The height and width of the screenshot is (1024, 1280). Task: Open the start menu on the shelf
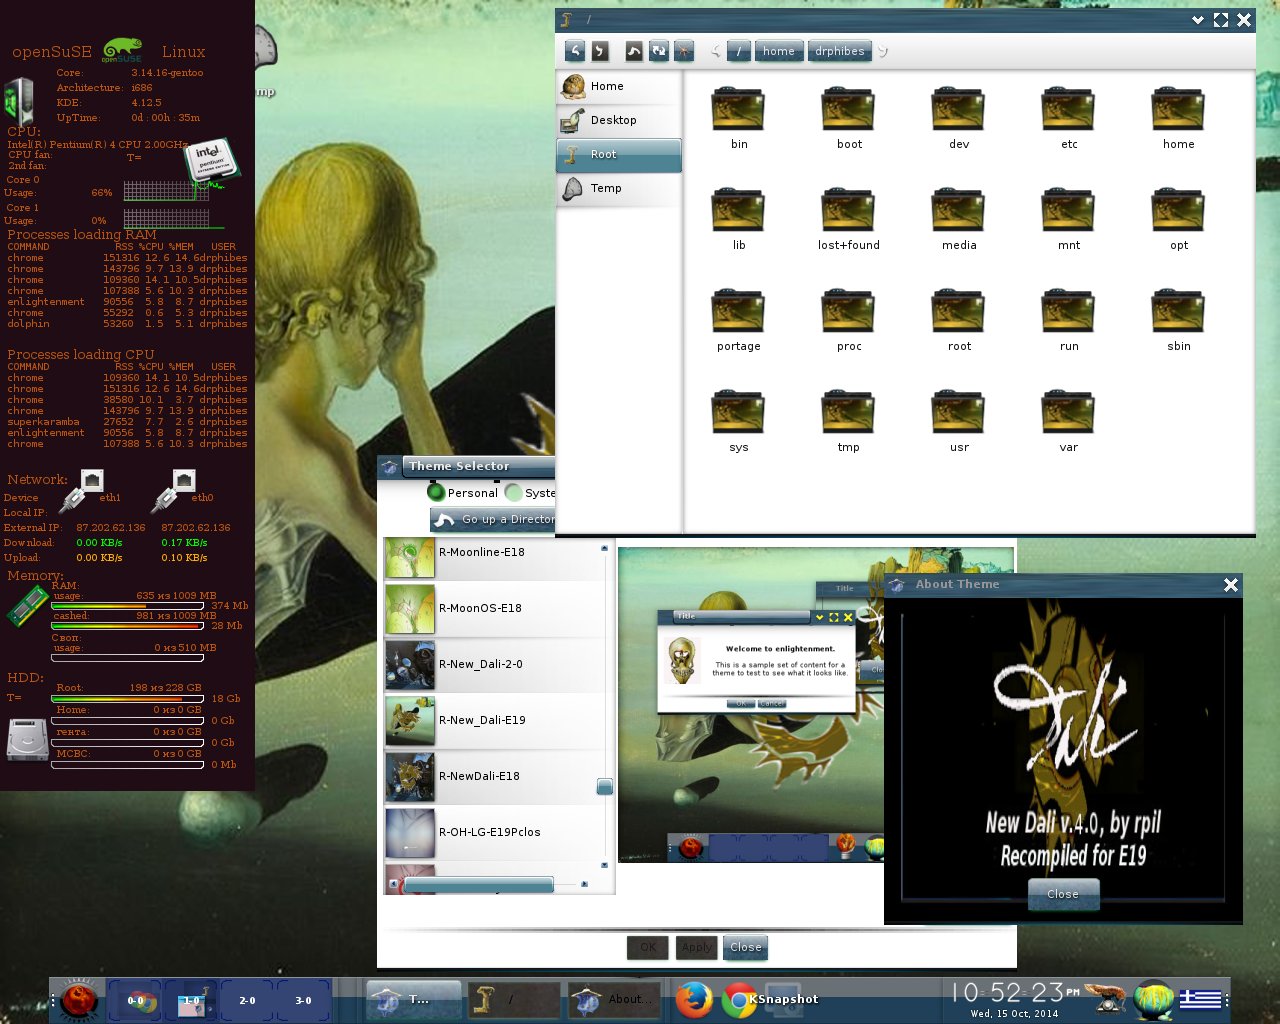click(x=79, y=999)
